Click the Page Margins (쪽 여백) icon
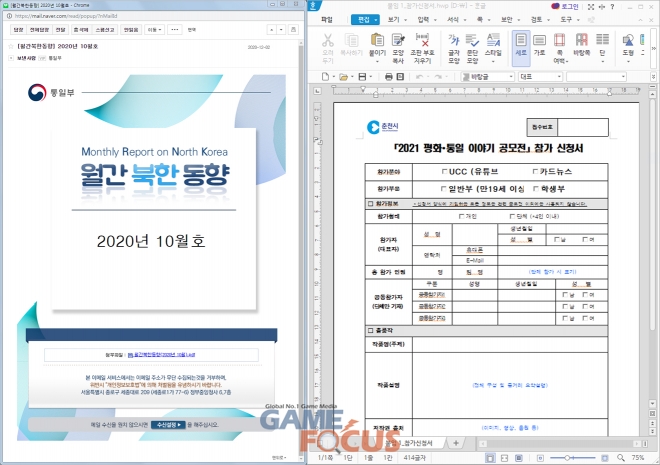Screen dimensions: 660x465 coord(560,44)
